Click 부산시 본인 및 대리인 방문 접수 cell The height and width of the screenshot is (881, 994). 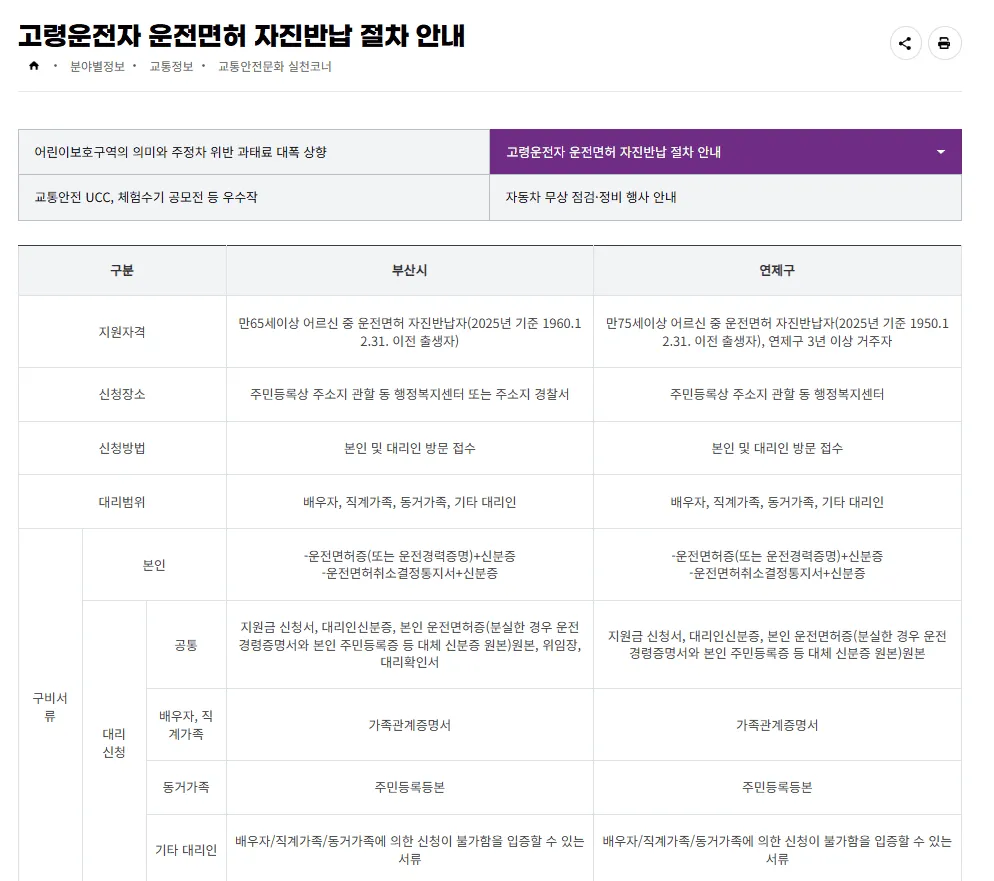tap(410, 448)
